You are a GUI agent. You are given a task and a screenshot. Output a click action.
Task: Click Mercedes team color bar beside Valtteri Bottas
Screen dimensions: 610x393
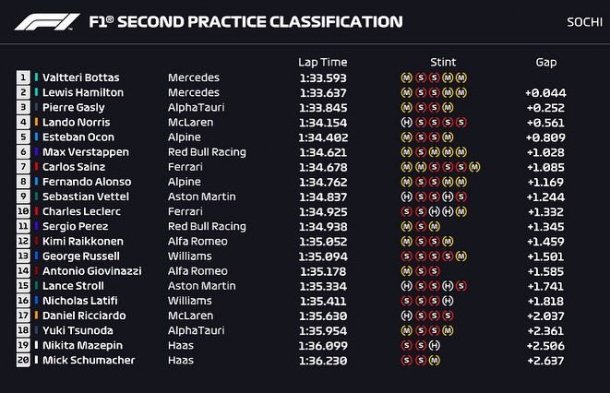[x=36, y=77]
